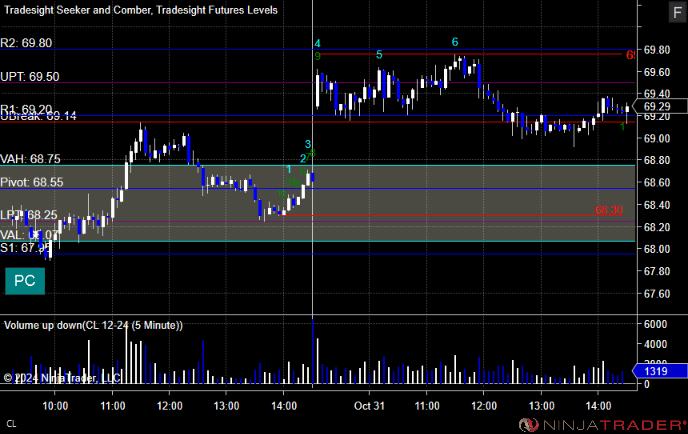Screen dimensions: 688x434
Task: Click the volume marker 1319
Action: [660, 371]
